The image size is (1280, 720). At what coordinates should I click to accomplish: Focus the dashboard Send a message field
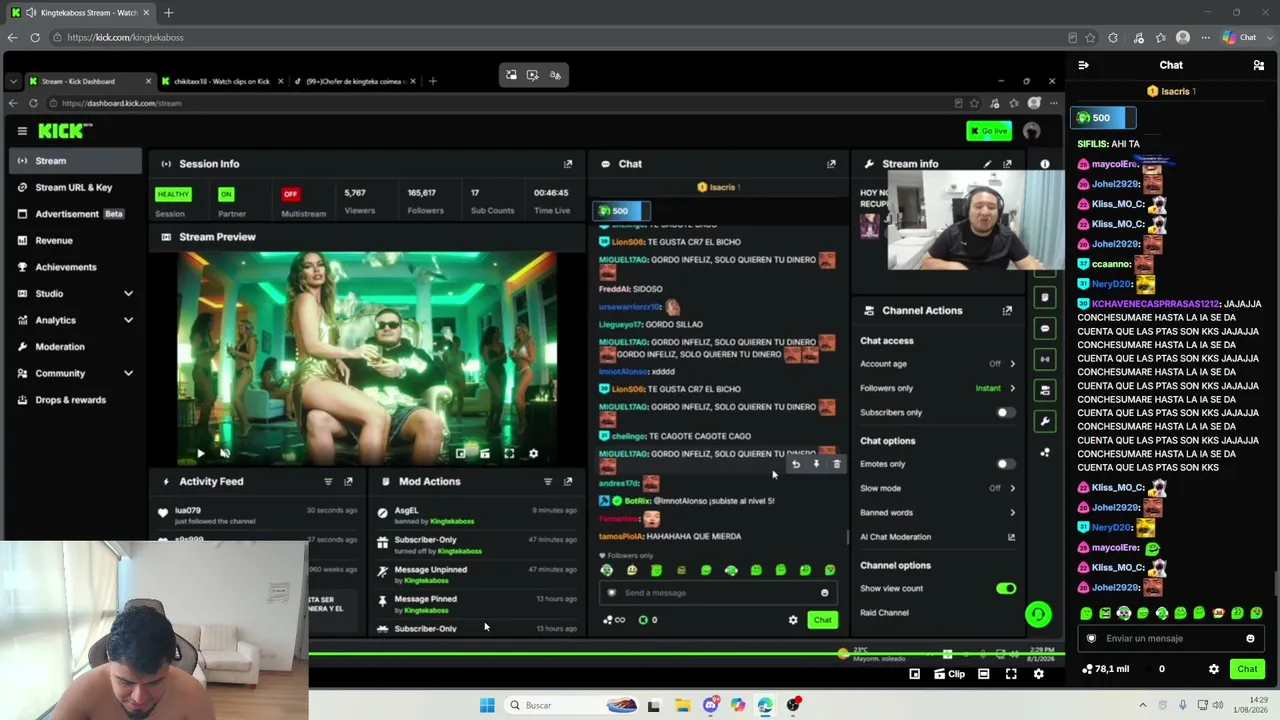717,593
